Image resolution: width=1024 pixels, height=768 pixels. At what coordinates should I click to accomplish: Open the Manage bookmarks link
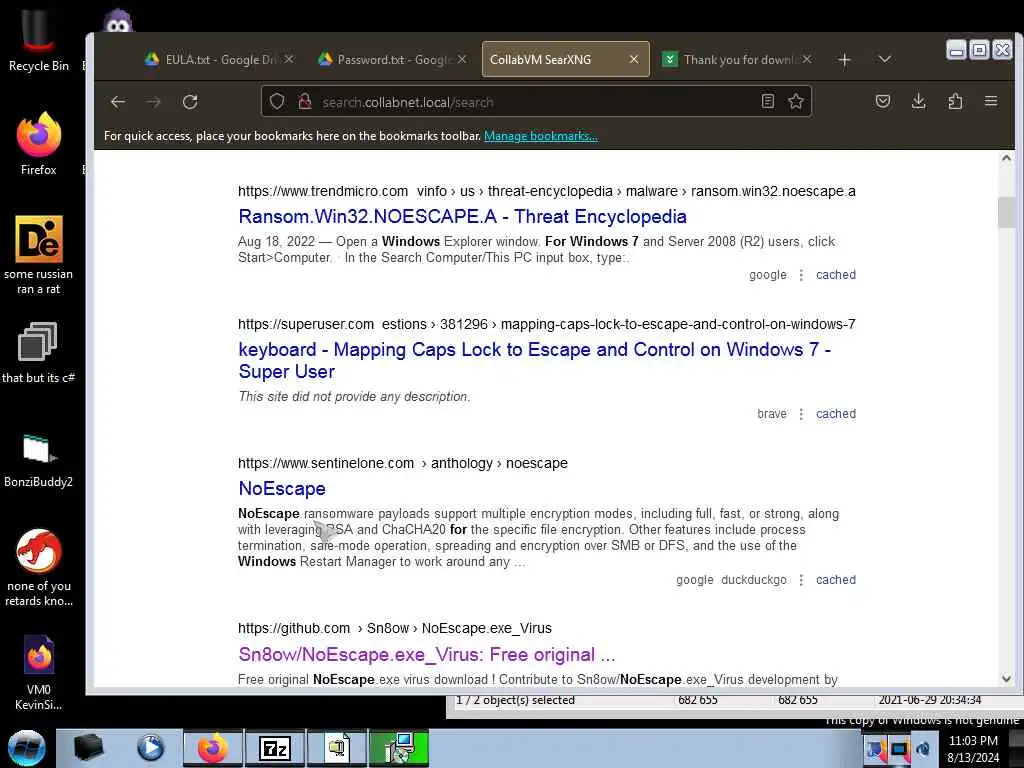click(541, 136)
